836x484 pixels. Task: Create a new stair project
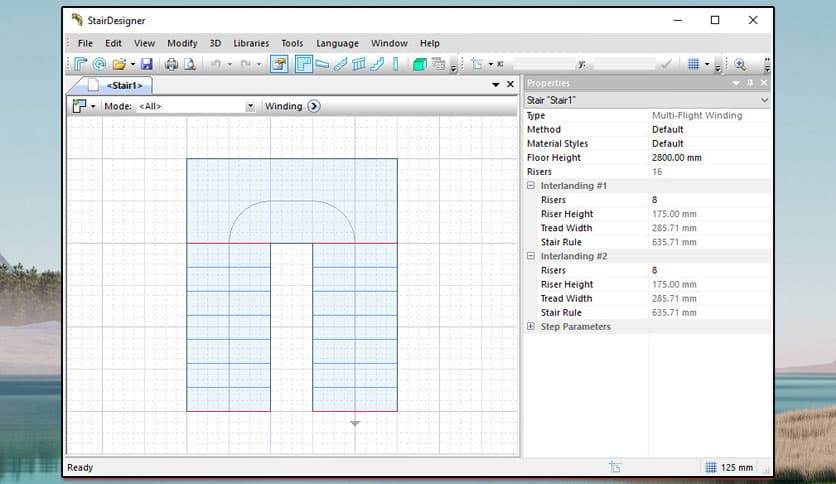click(x=81, y=64)
